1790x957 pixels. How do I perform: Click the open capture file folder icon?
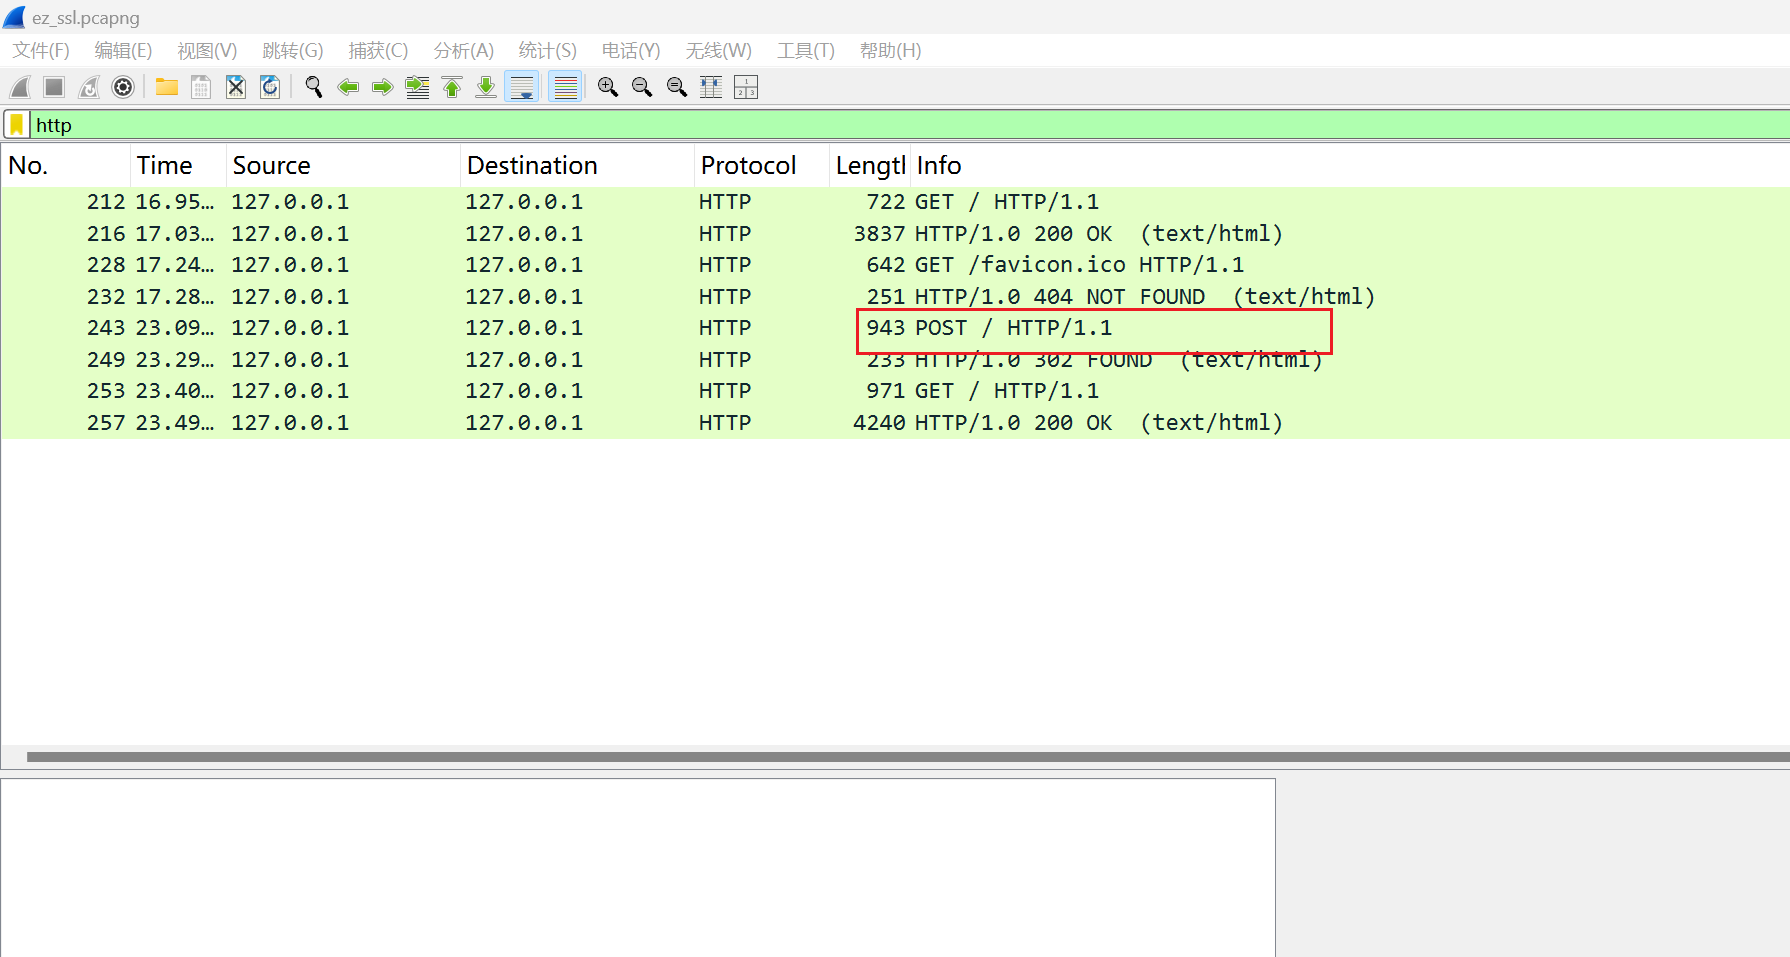pos(167,88)
